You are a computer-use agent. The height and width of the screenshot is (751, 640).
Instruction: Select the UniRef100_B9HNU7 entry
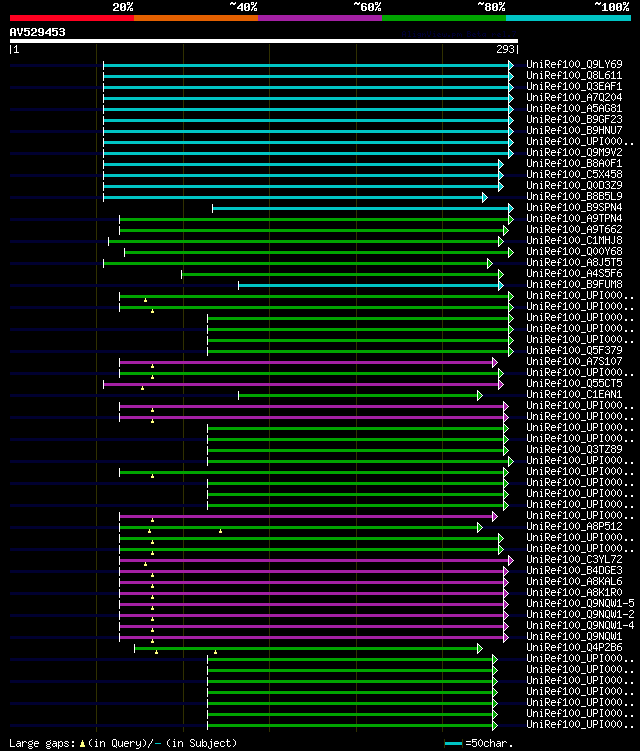(574, 130)
